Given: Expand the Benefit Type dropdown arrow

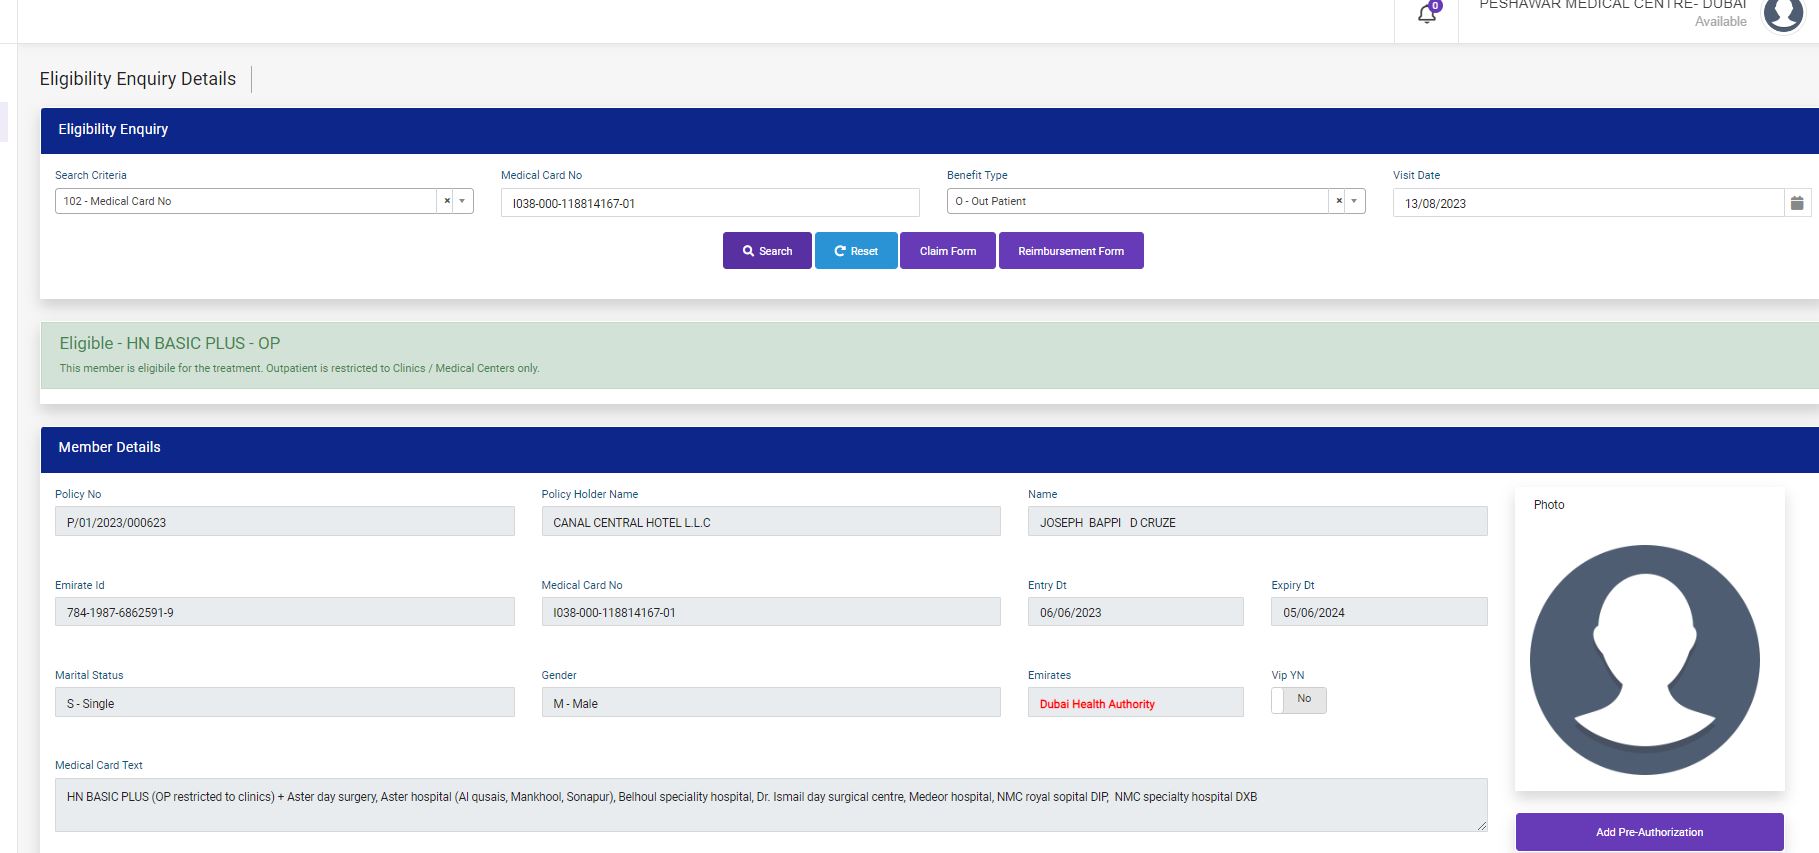Looking at the screenshot, I should [x=1354, y=201].
